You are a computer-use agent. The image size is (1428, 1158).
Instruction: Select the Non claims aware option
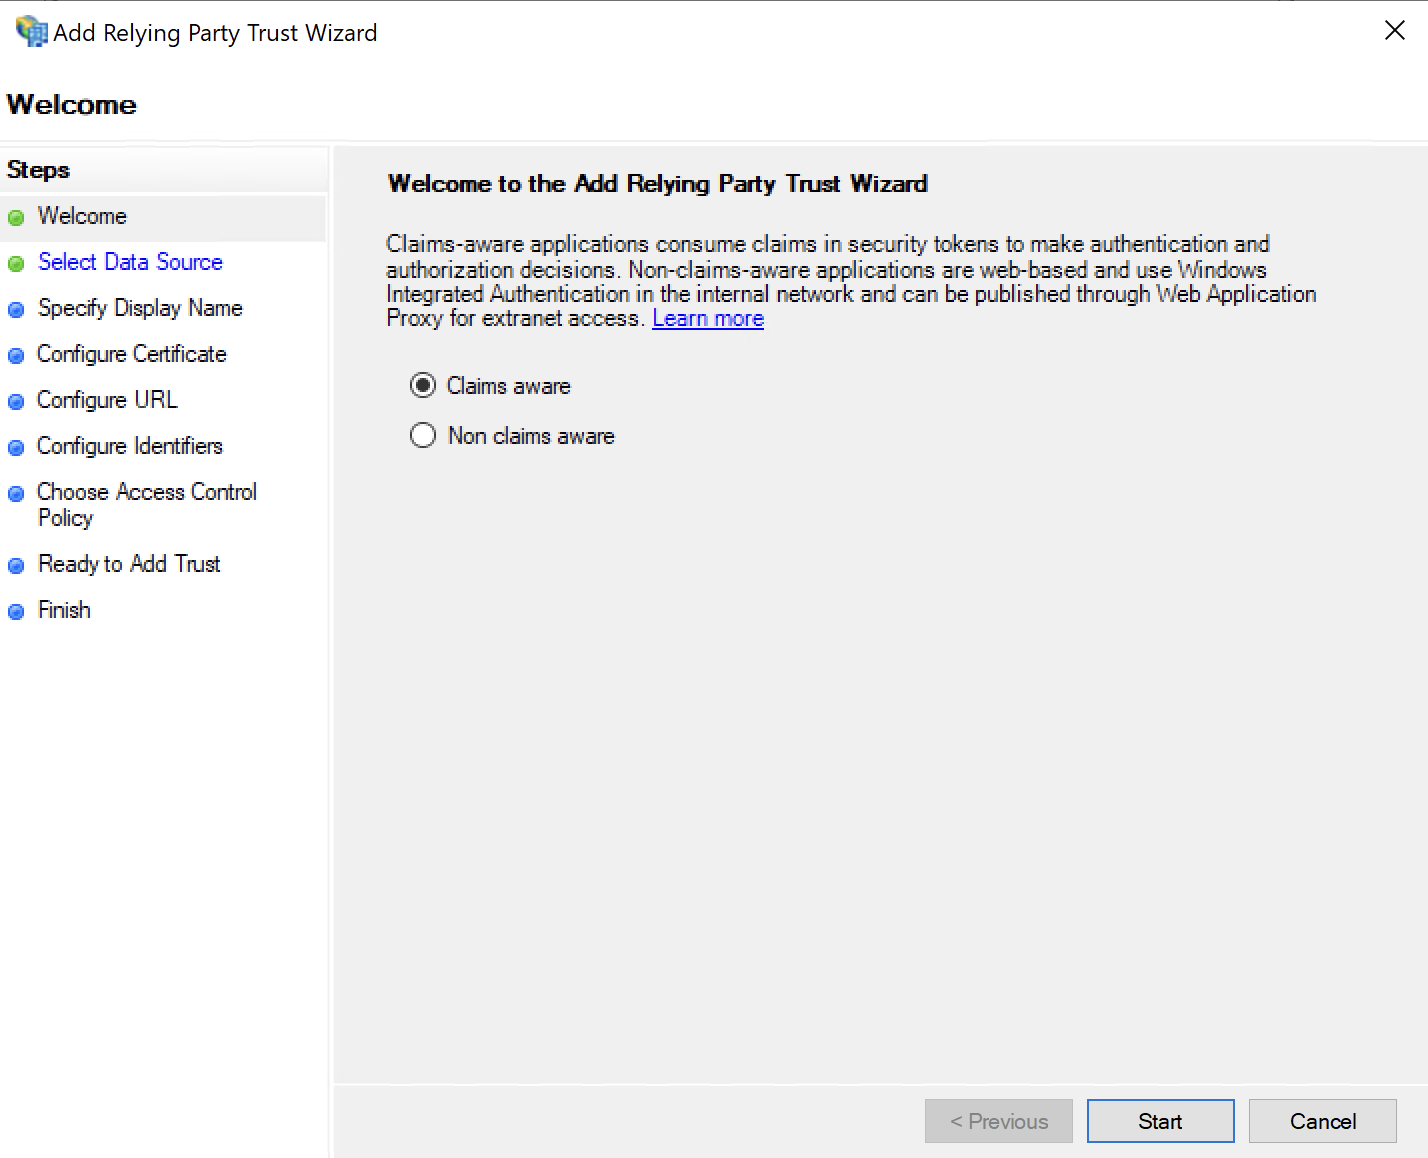point(423,435)
